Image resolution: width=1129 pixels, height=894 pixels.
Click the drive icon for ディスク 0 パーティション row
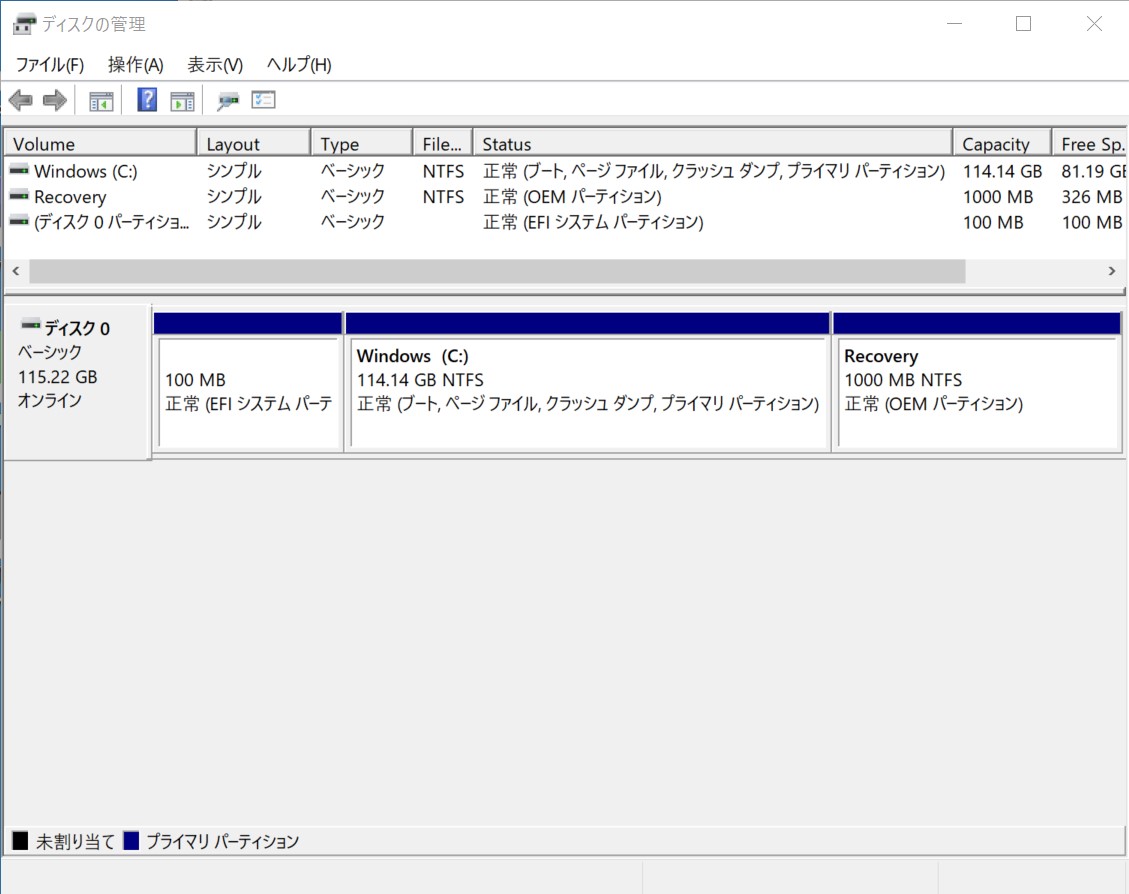(x=19, y=221)
